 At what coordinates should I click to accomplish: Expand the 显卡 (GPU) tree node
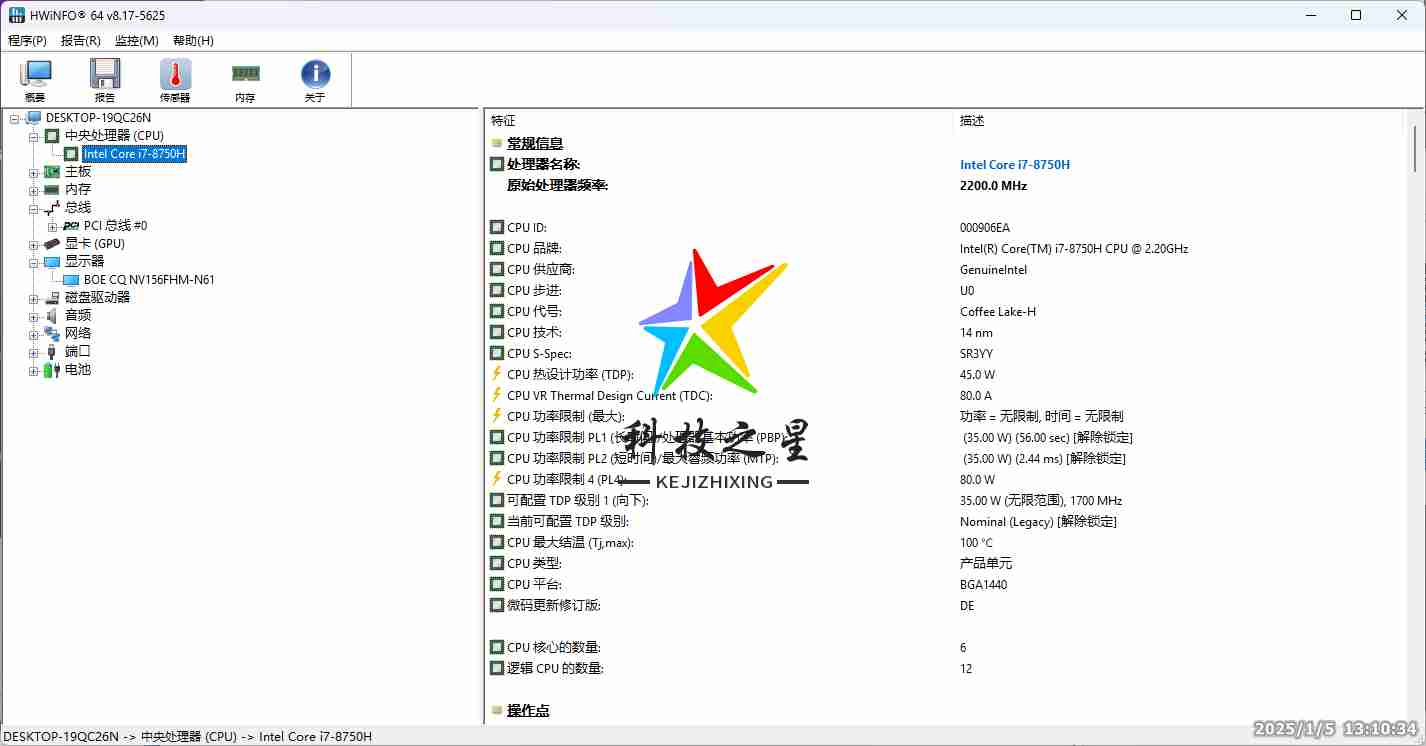click(33, 243)
